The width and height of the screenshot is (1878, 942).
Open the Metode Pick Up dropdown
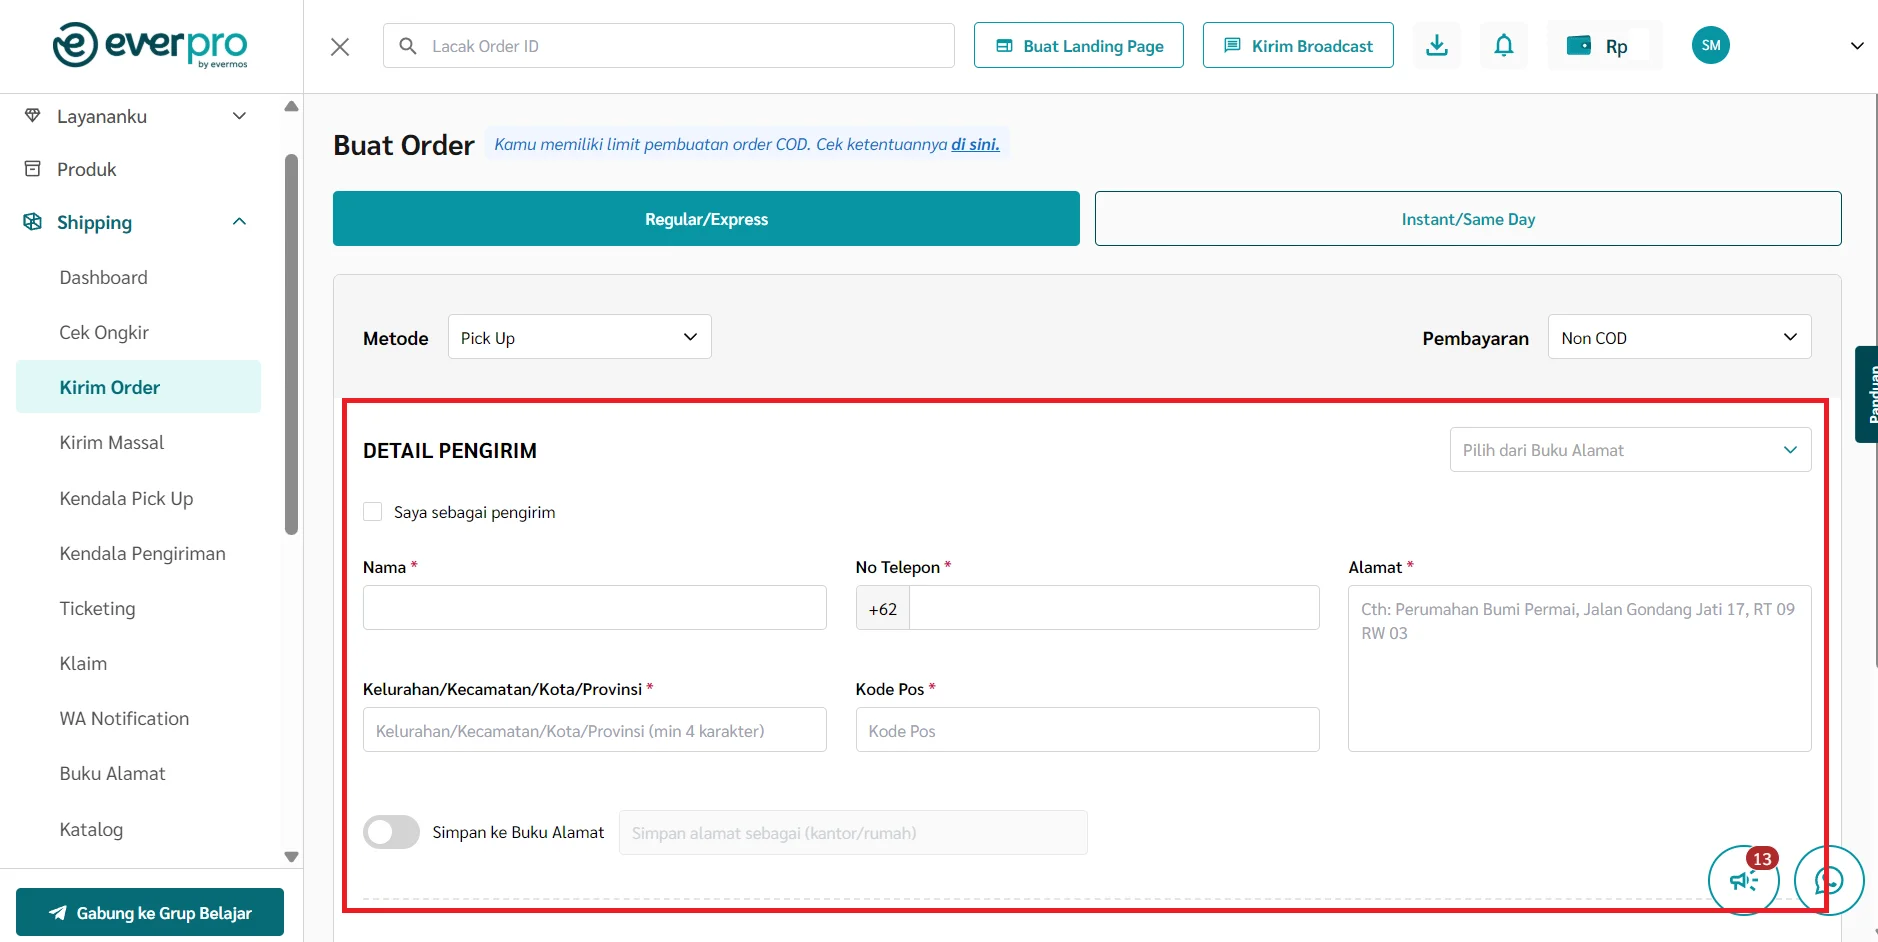tap(579, 338)
